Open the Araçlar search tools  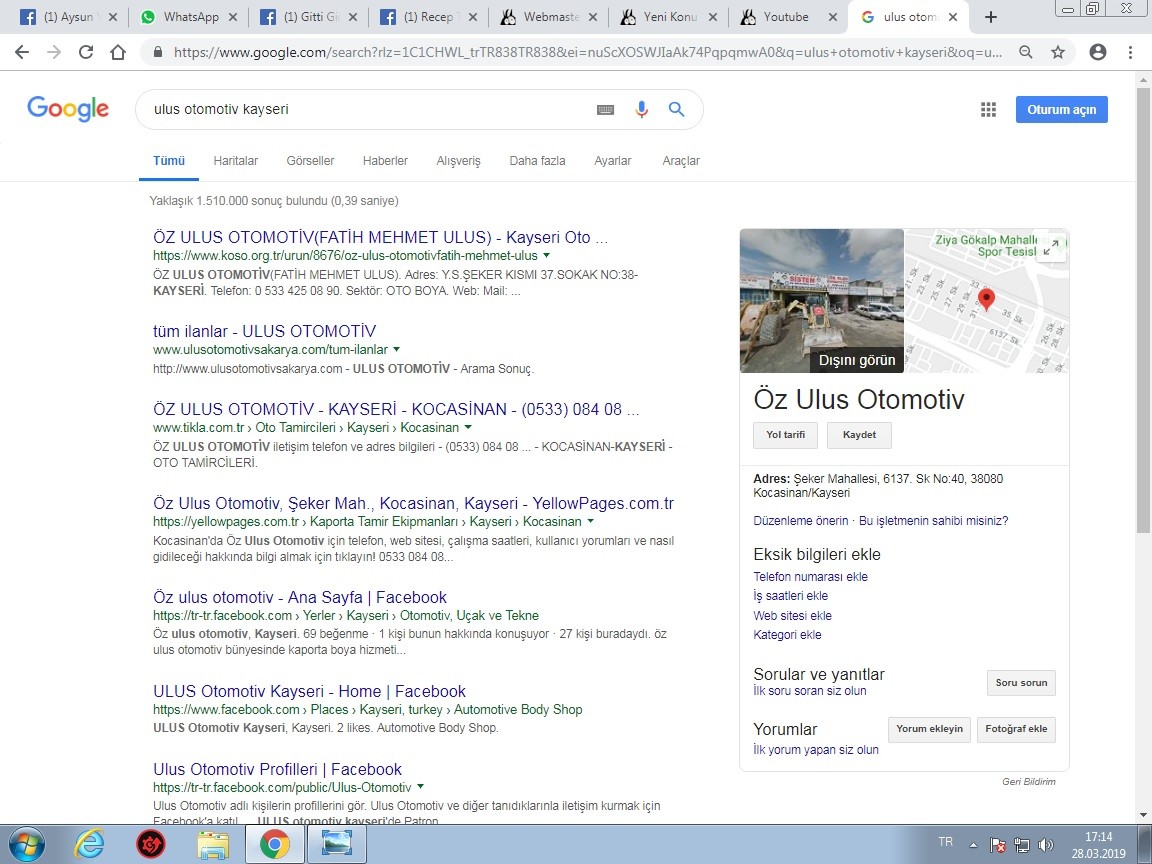click(681, 161)
